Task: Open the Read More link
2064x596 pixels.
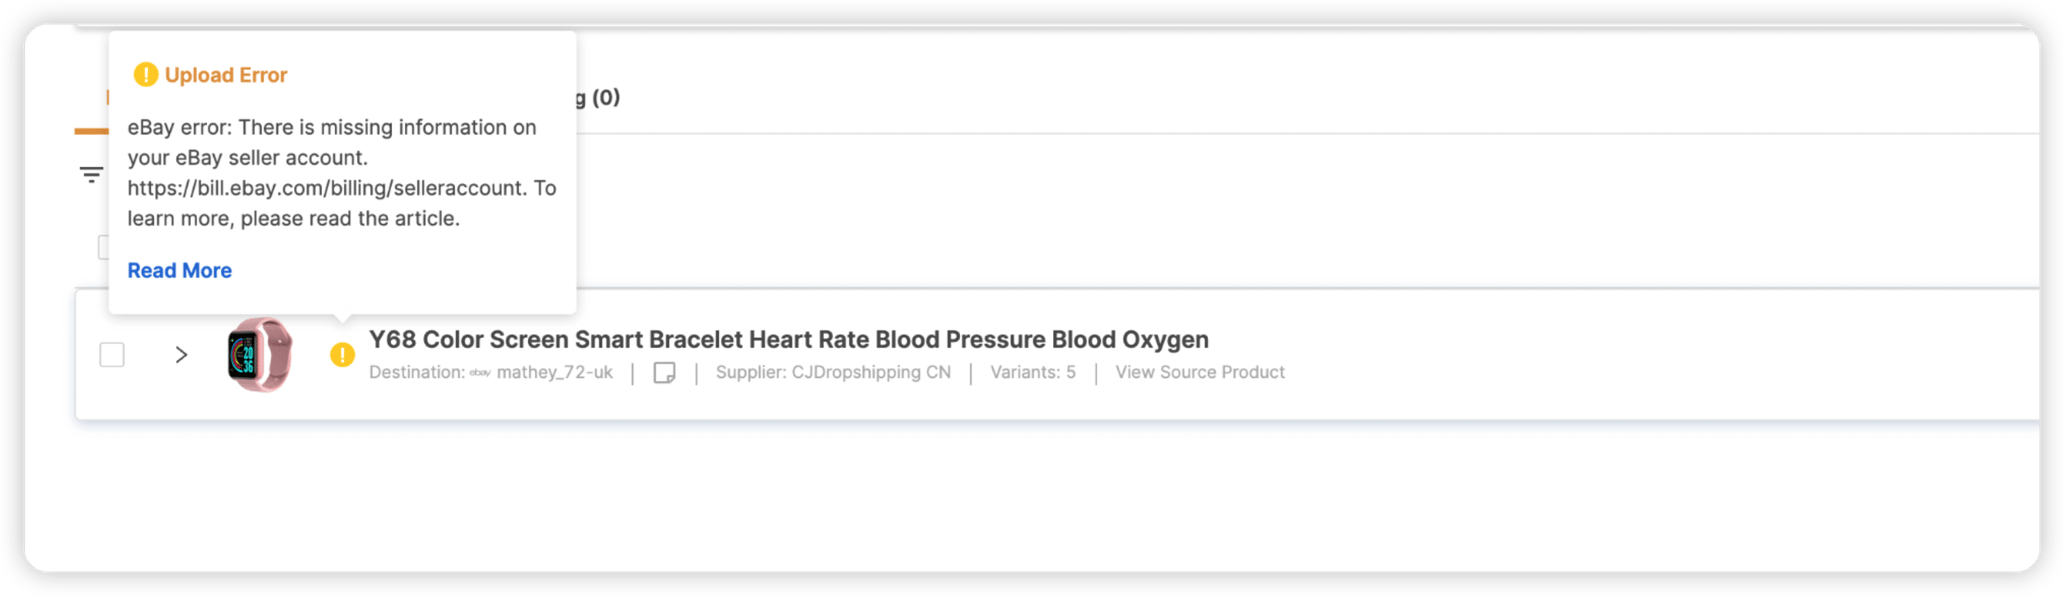Action: point(179,271)
